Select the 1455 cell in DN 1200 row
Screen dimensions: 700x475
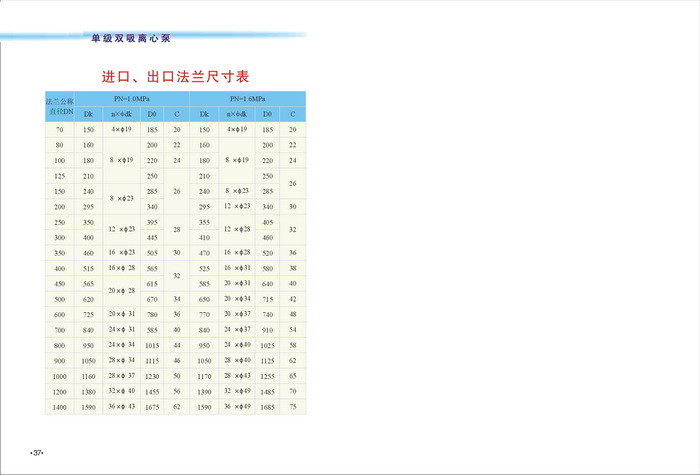[152, 391]
